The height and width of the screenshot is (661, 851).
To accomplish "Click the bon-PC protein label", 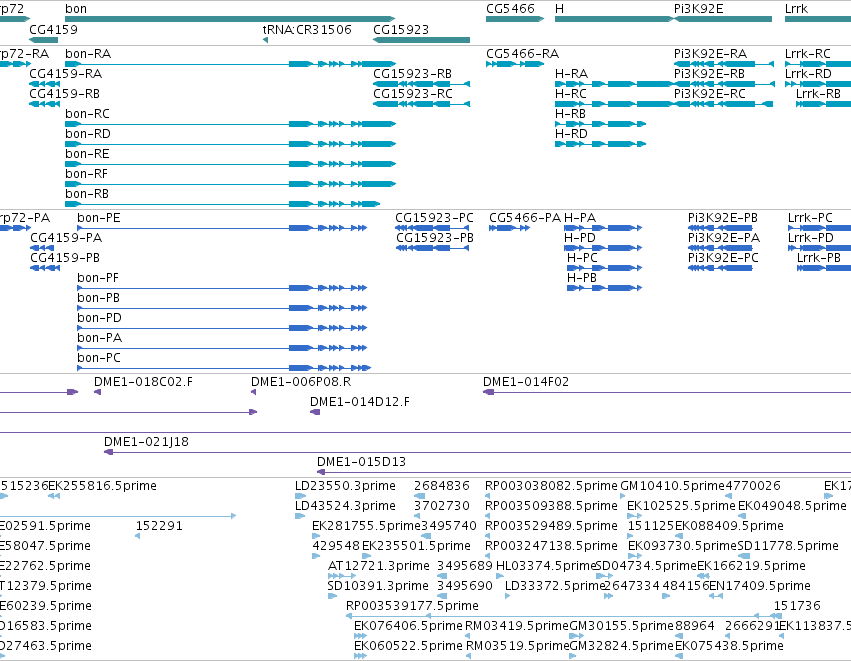I will coord(99,359).
